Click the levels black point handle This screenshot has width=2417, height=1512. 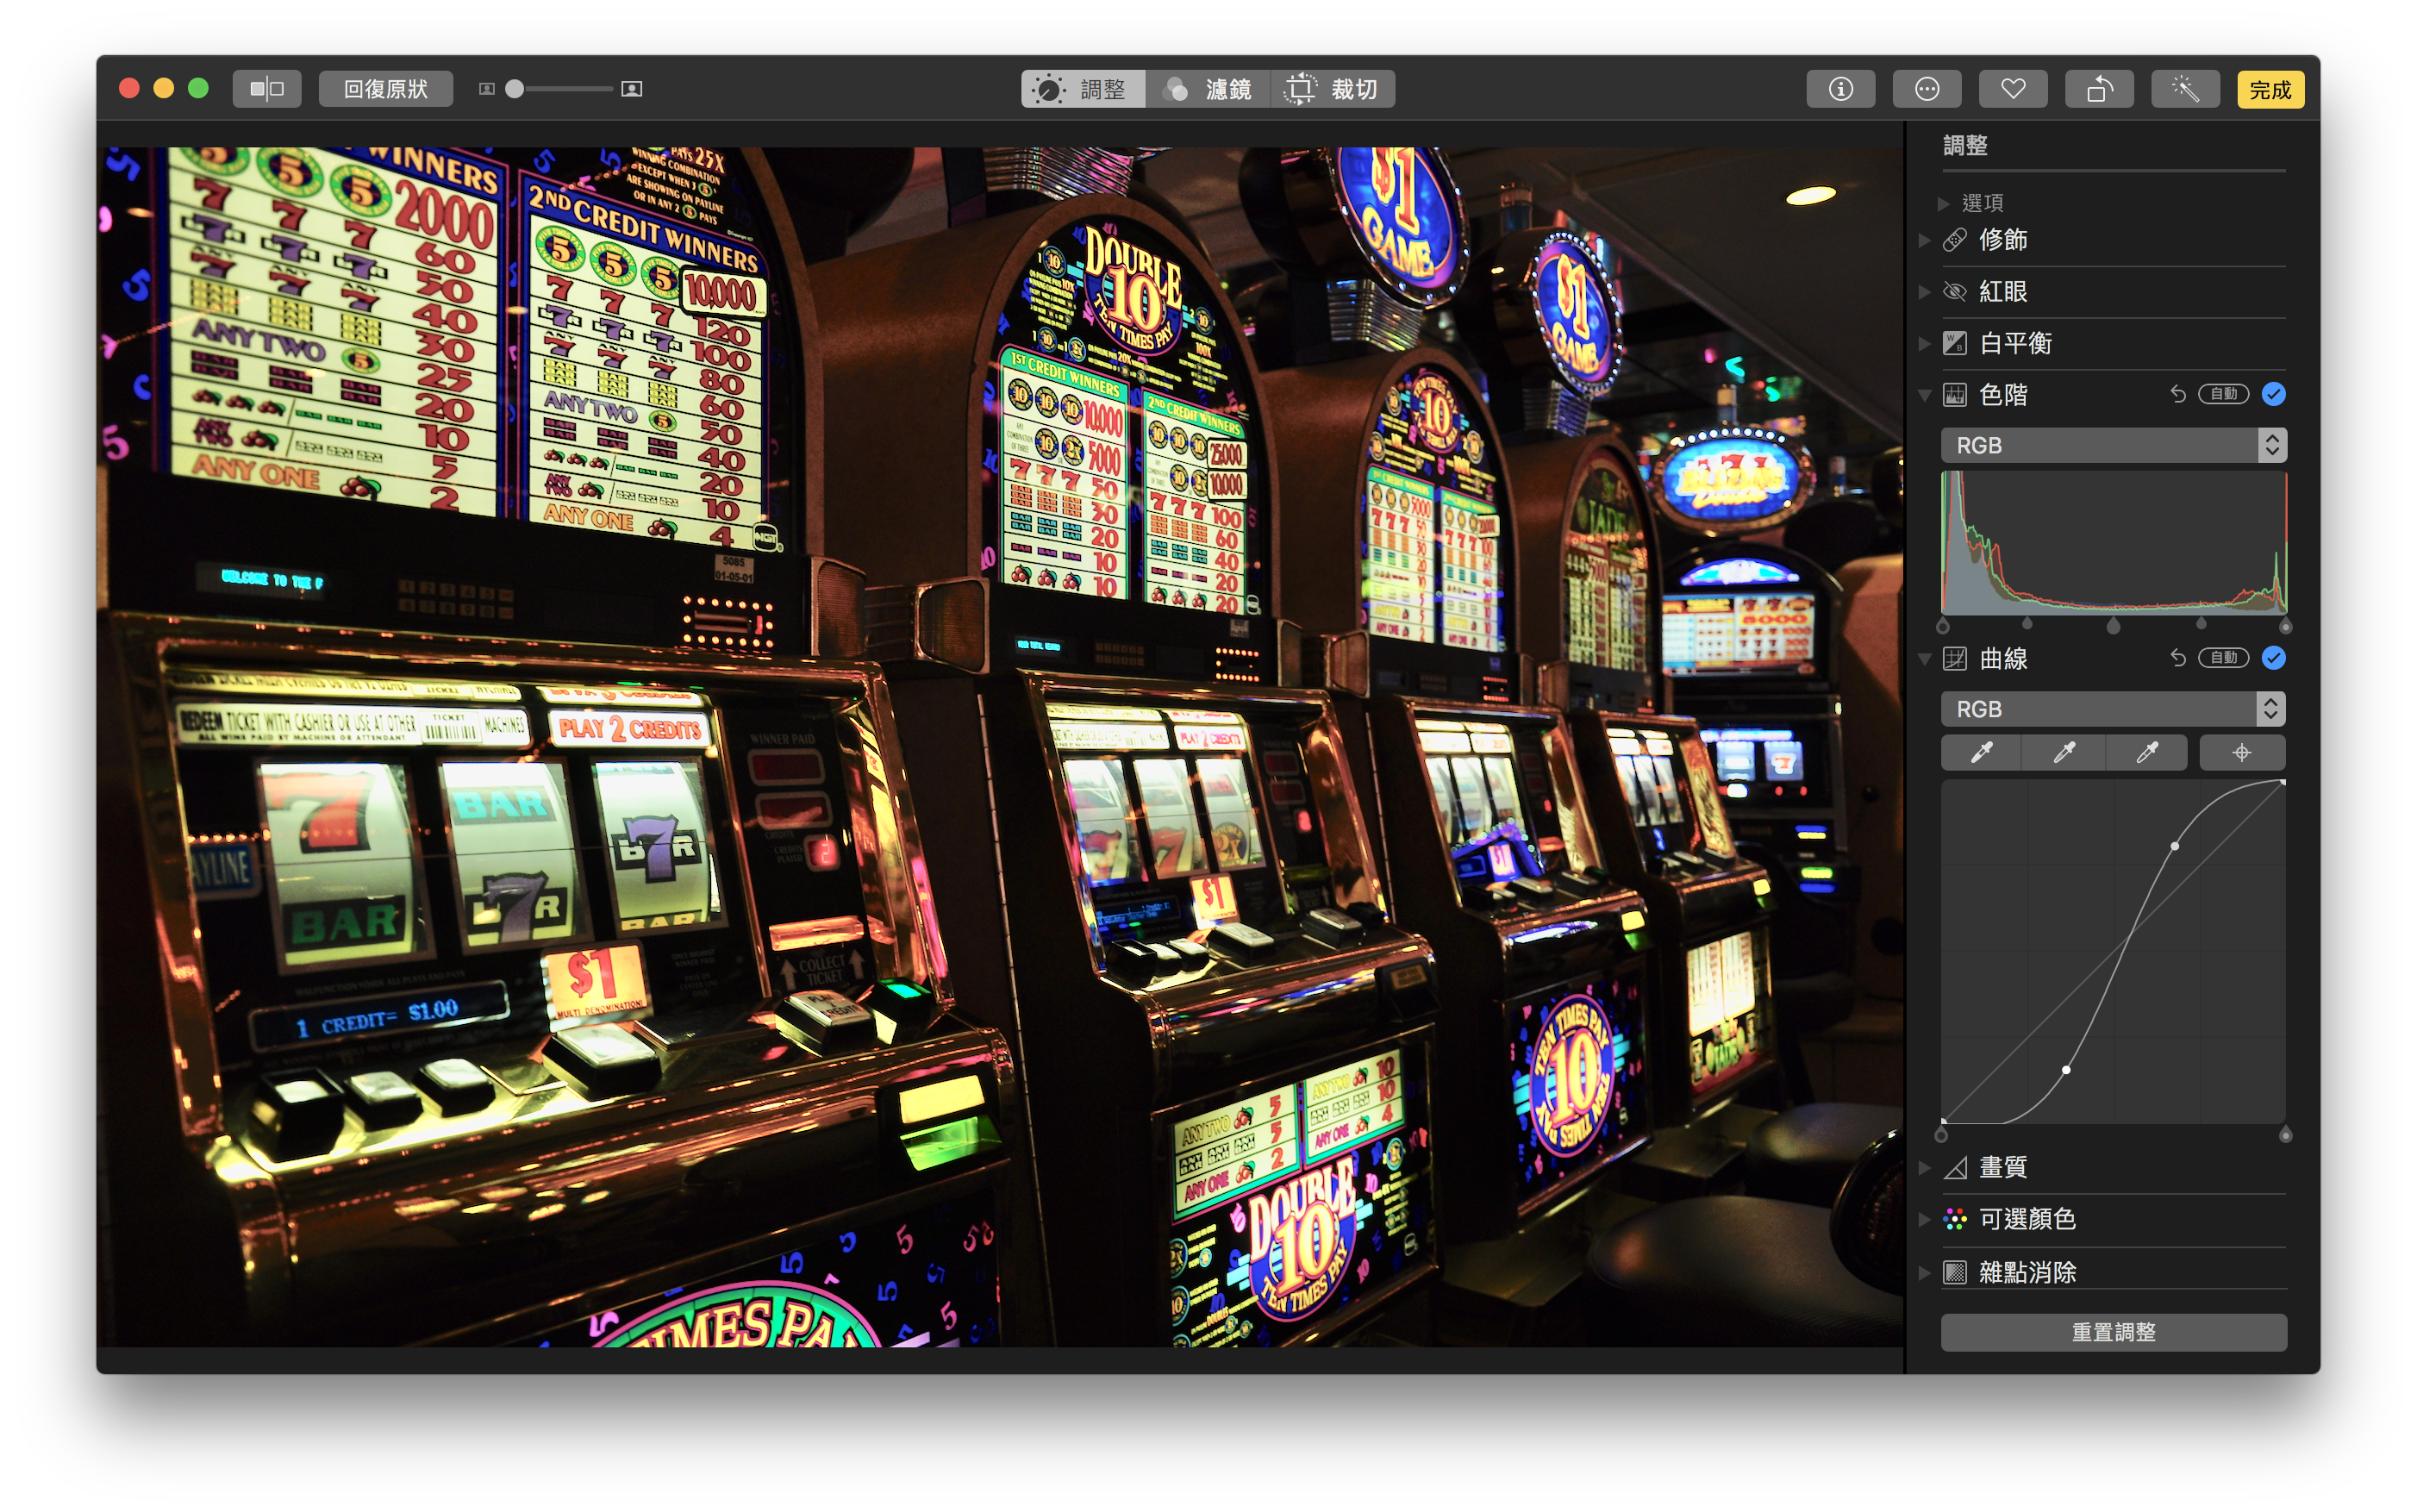[1943, 626]
